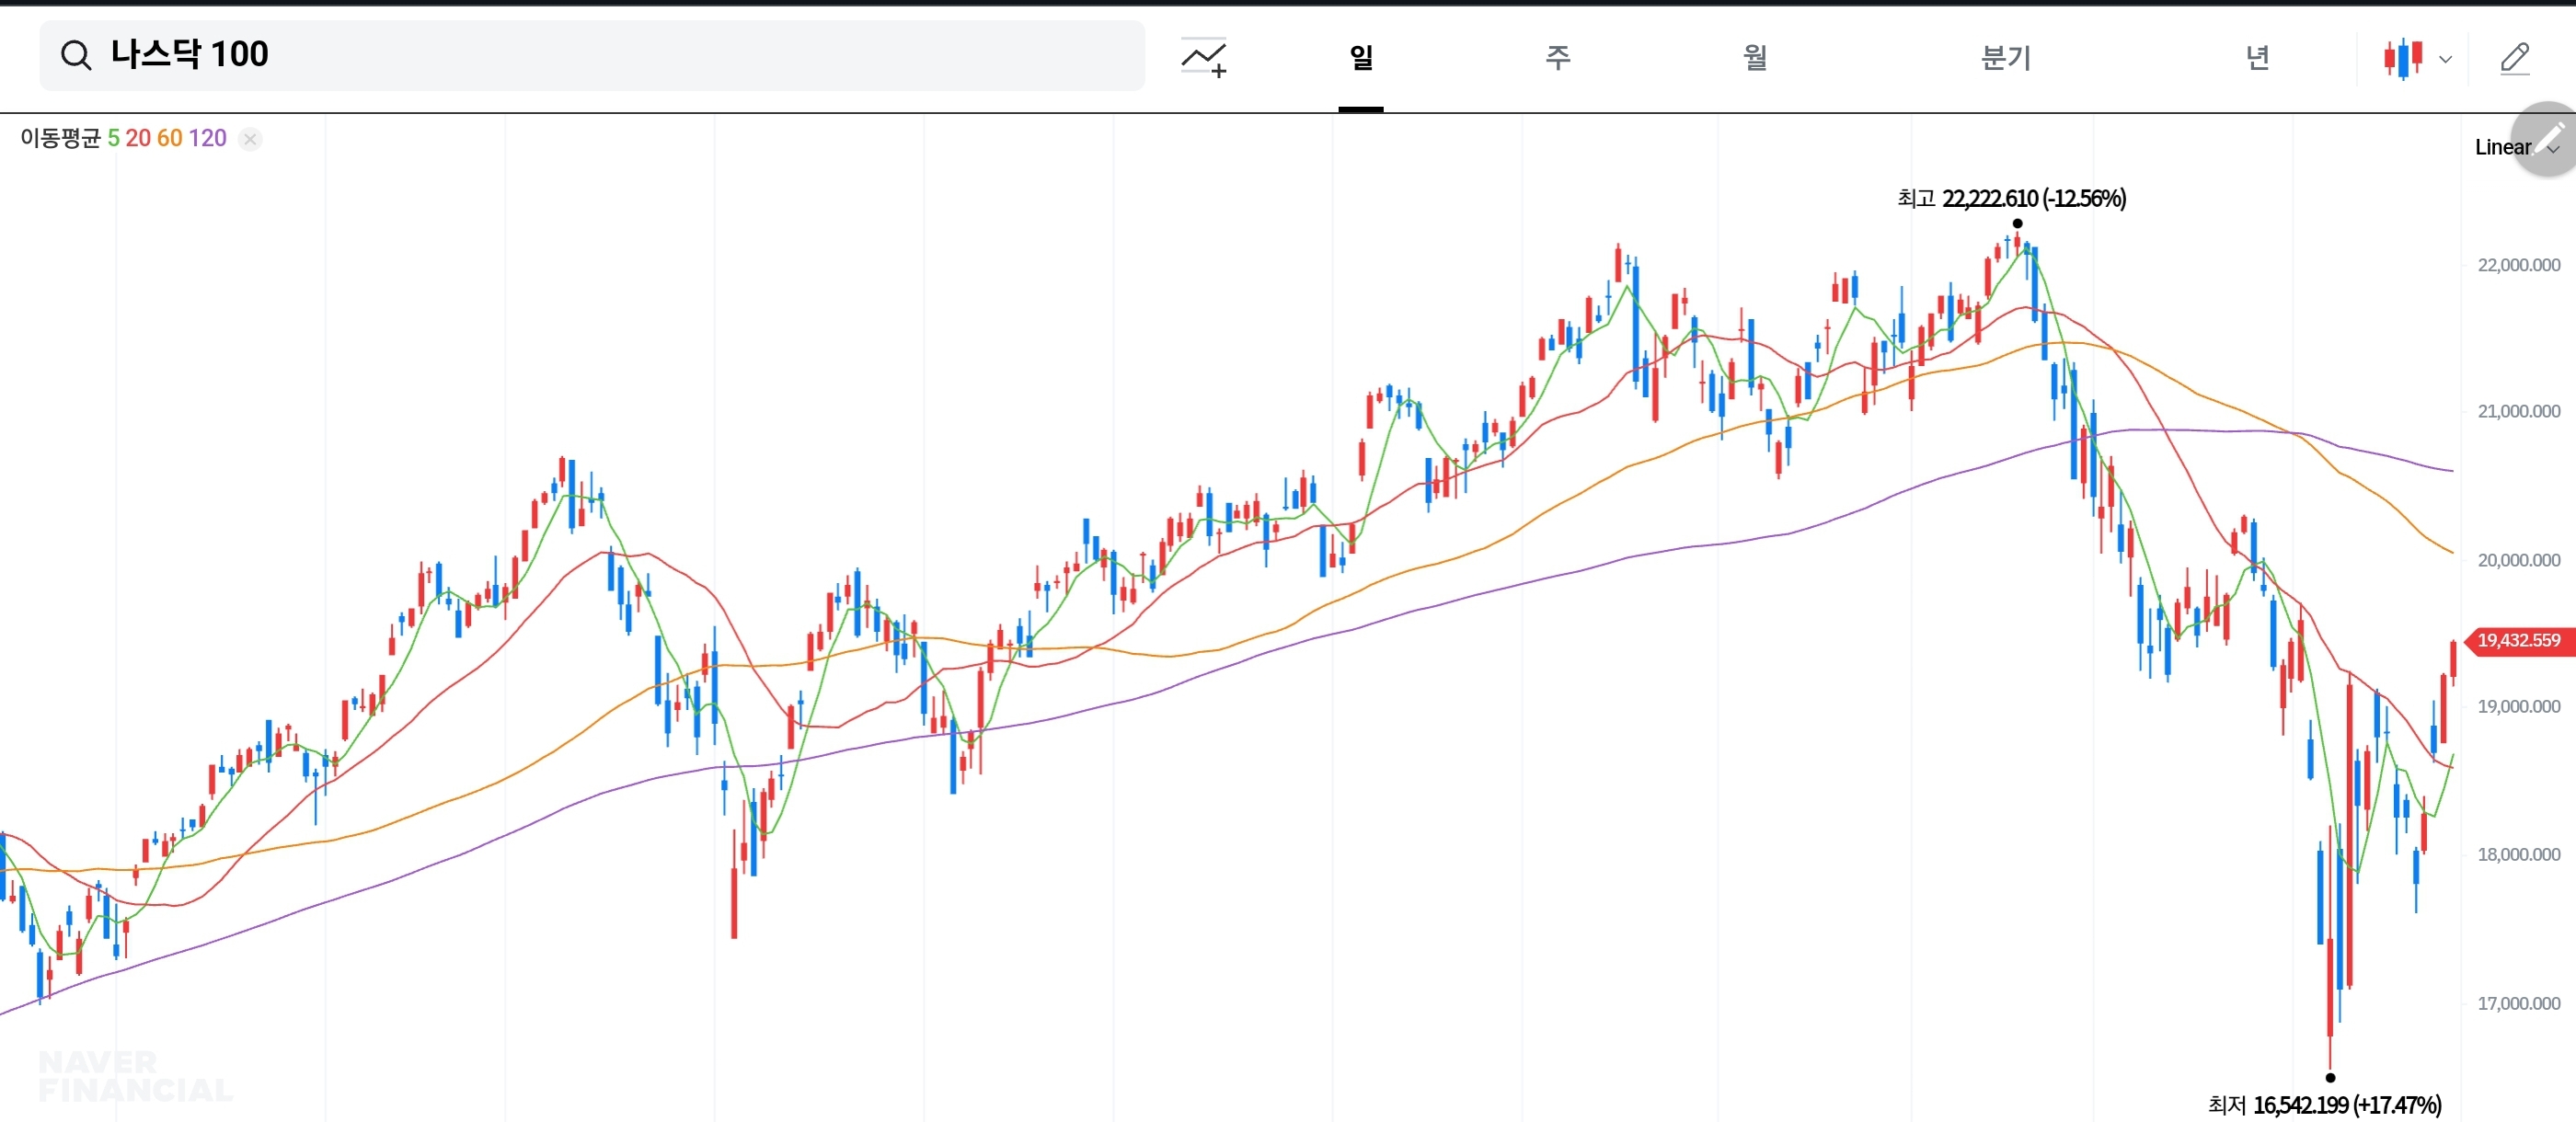Switch to the 분기 quarterly tab
The width and height of the screenshot is (2576, 1122).
click(x=2005, y=57)
